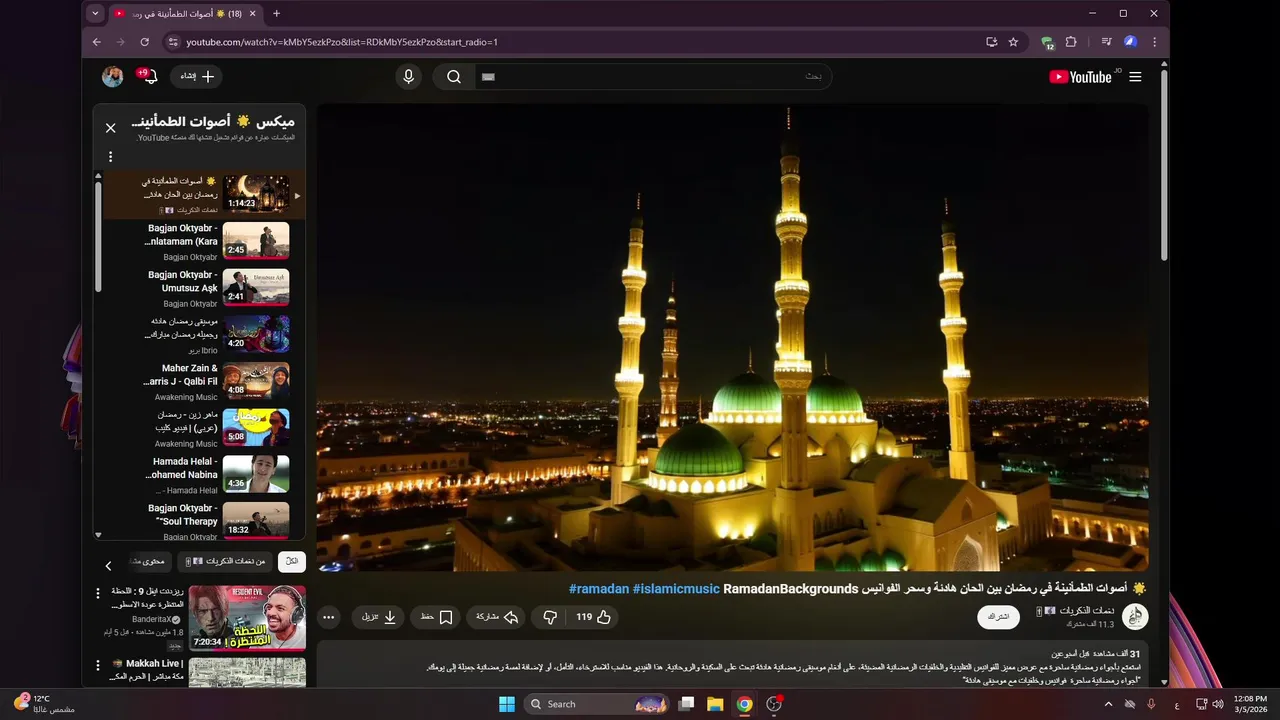
Task: Reload the page
Action: (x=145, y=42)
